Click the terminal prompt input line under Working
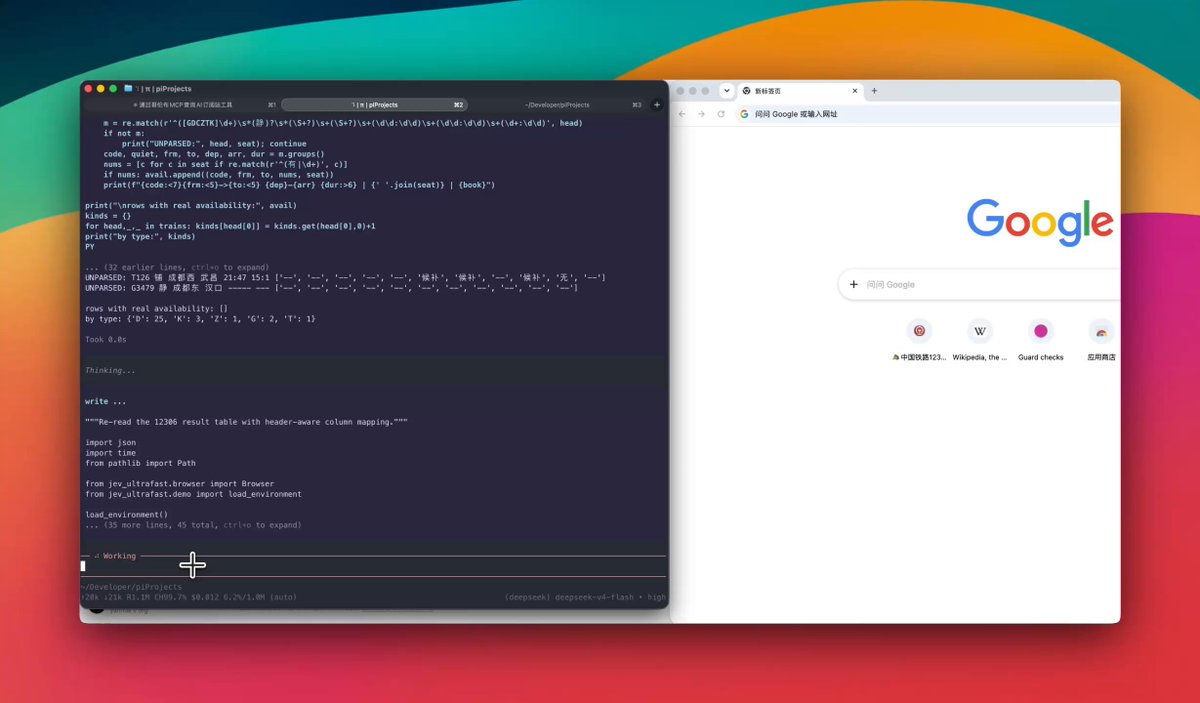This screenshot has height=703, width=1200. pos(373,566)
